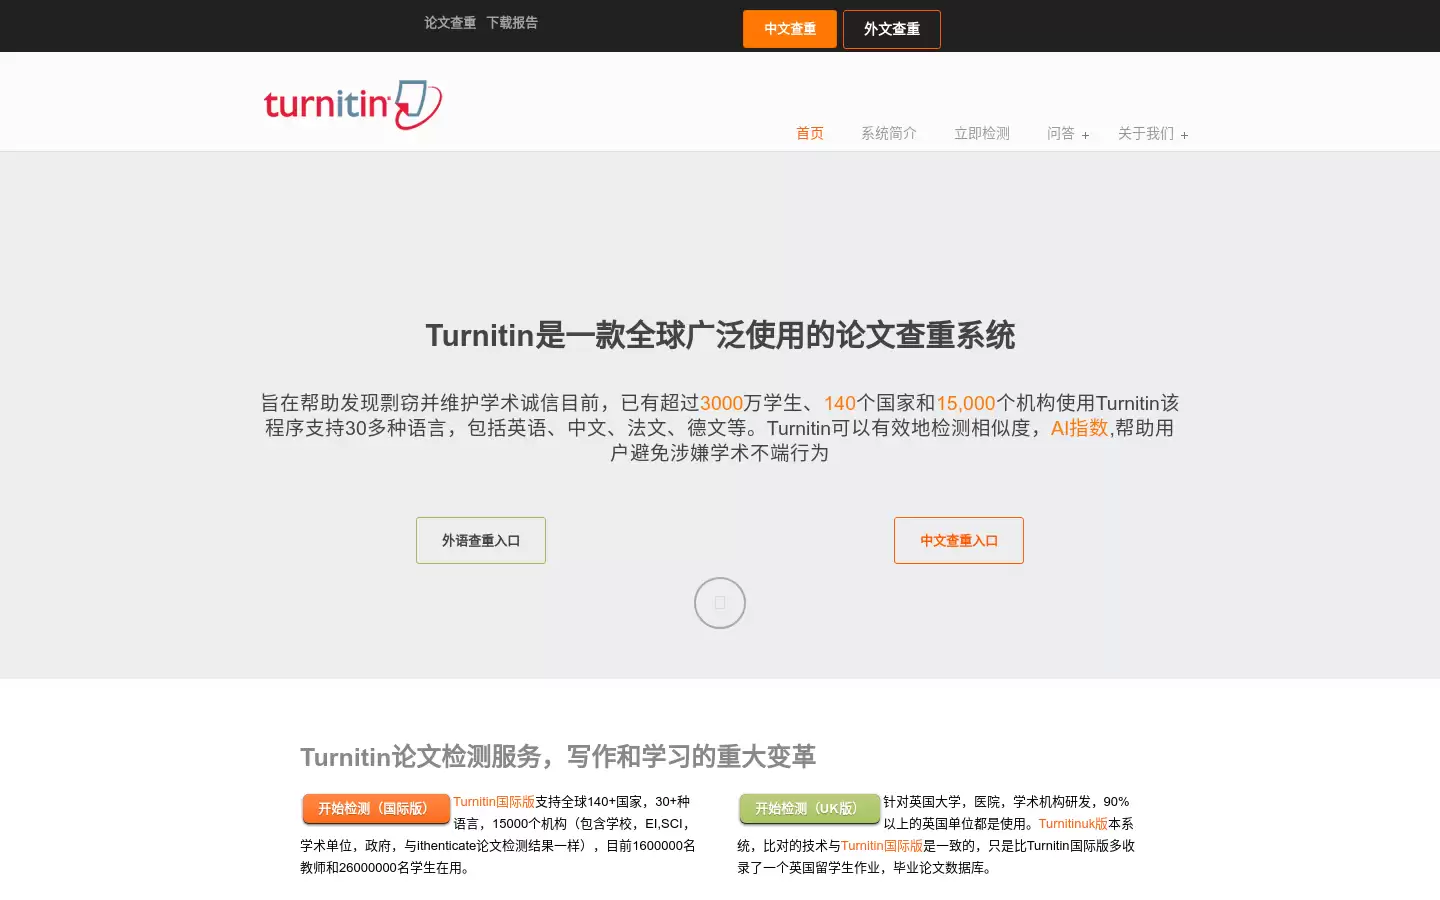Open the Turnitin国际版 link in left paragraph

click(x=494, y=802)
